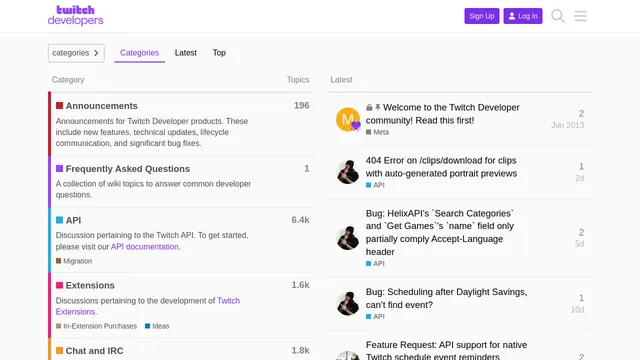
Task: Click API tag under Daylight Savings topic
Action: pyautogui.click(x=375, y=316)
